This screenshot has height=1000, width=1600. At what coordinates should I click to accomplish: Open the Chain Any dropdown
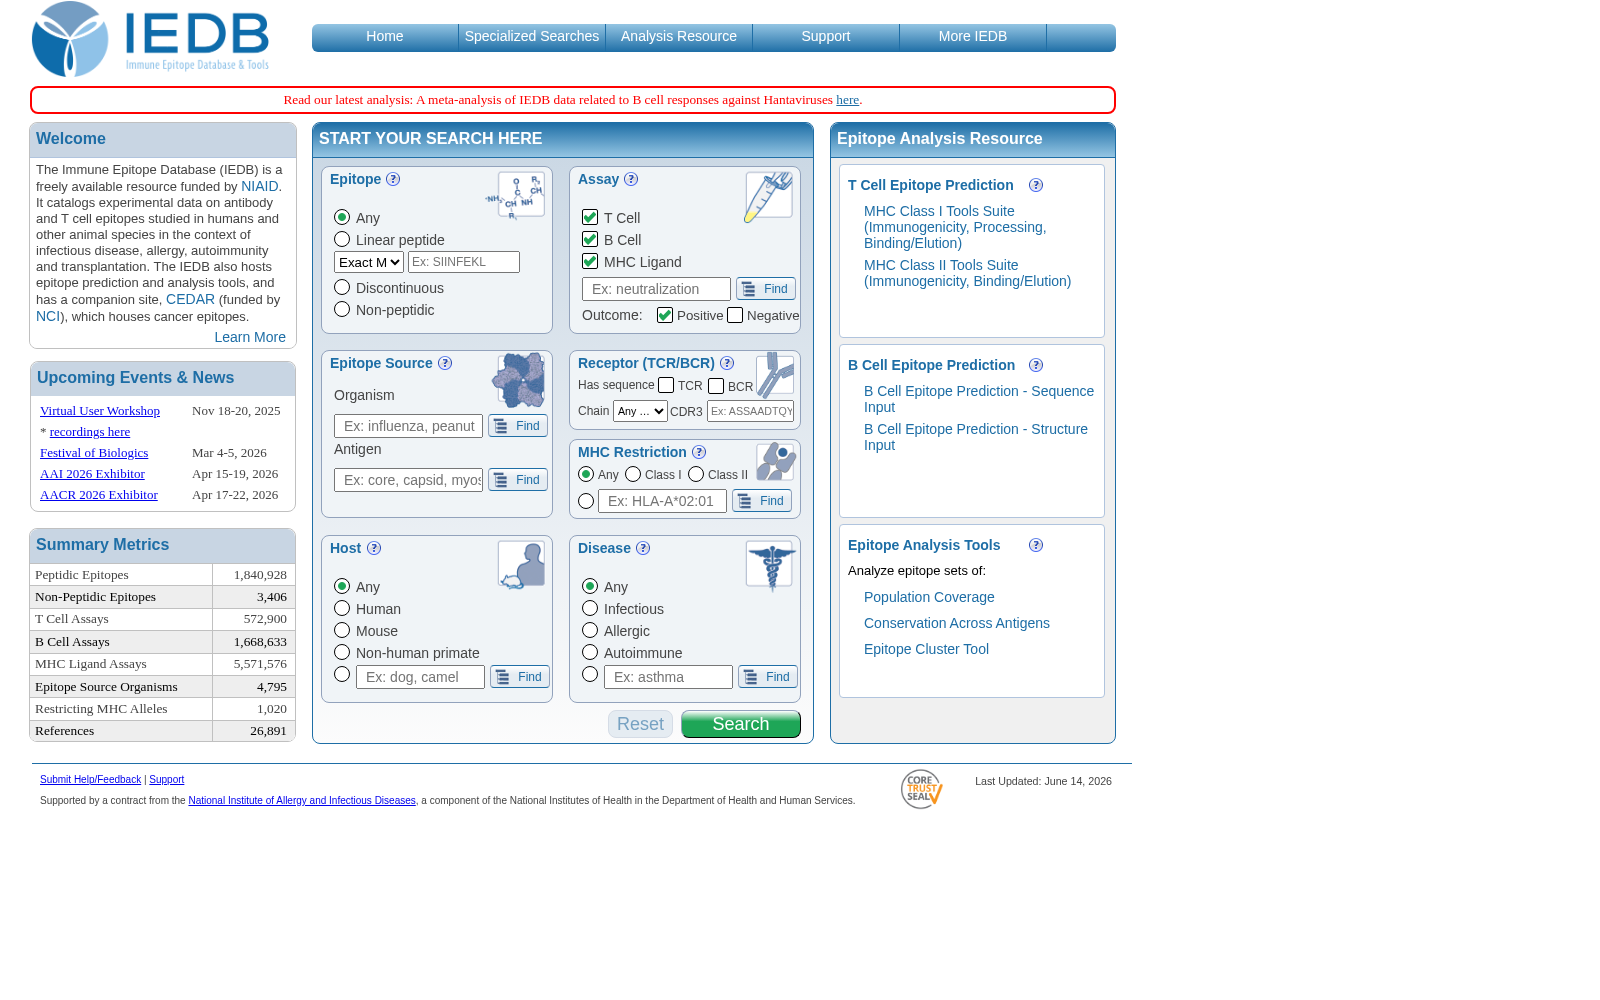(640, 411)
